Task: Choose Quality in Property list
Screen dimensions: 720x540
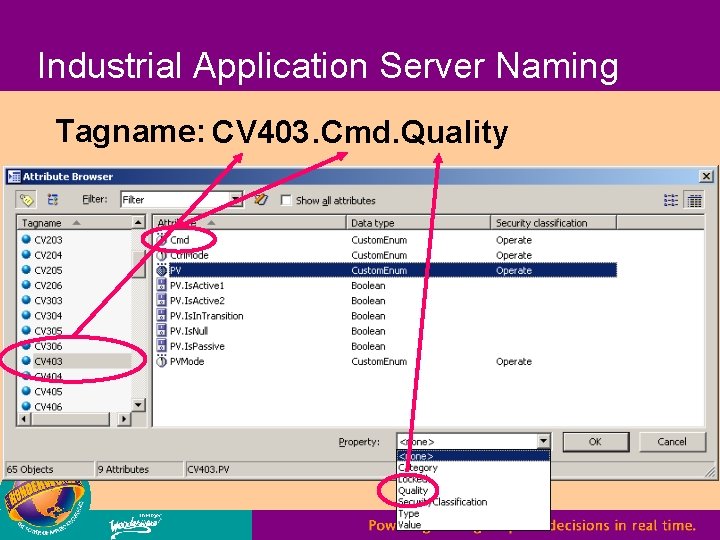Action: click(473, 490)
